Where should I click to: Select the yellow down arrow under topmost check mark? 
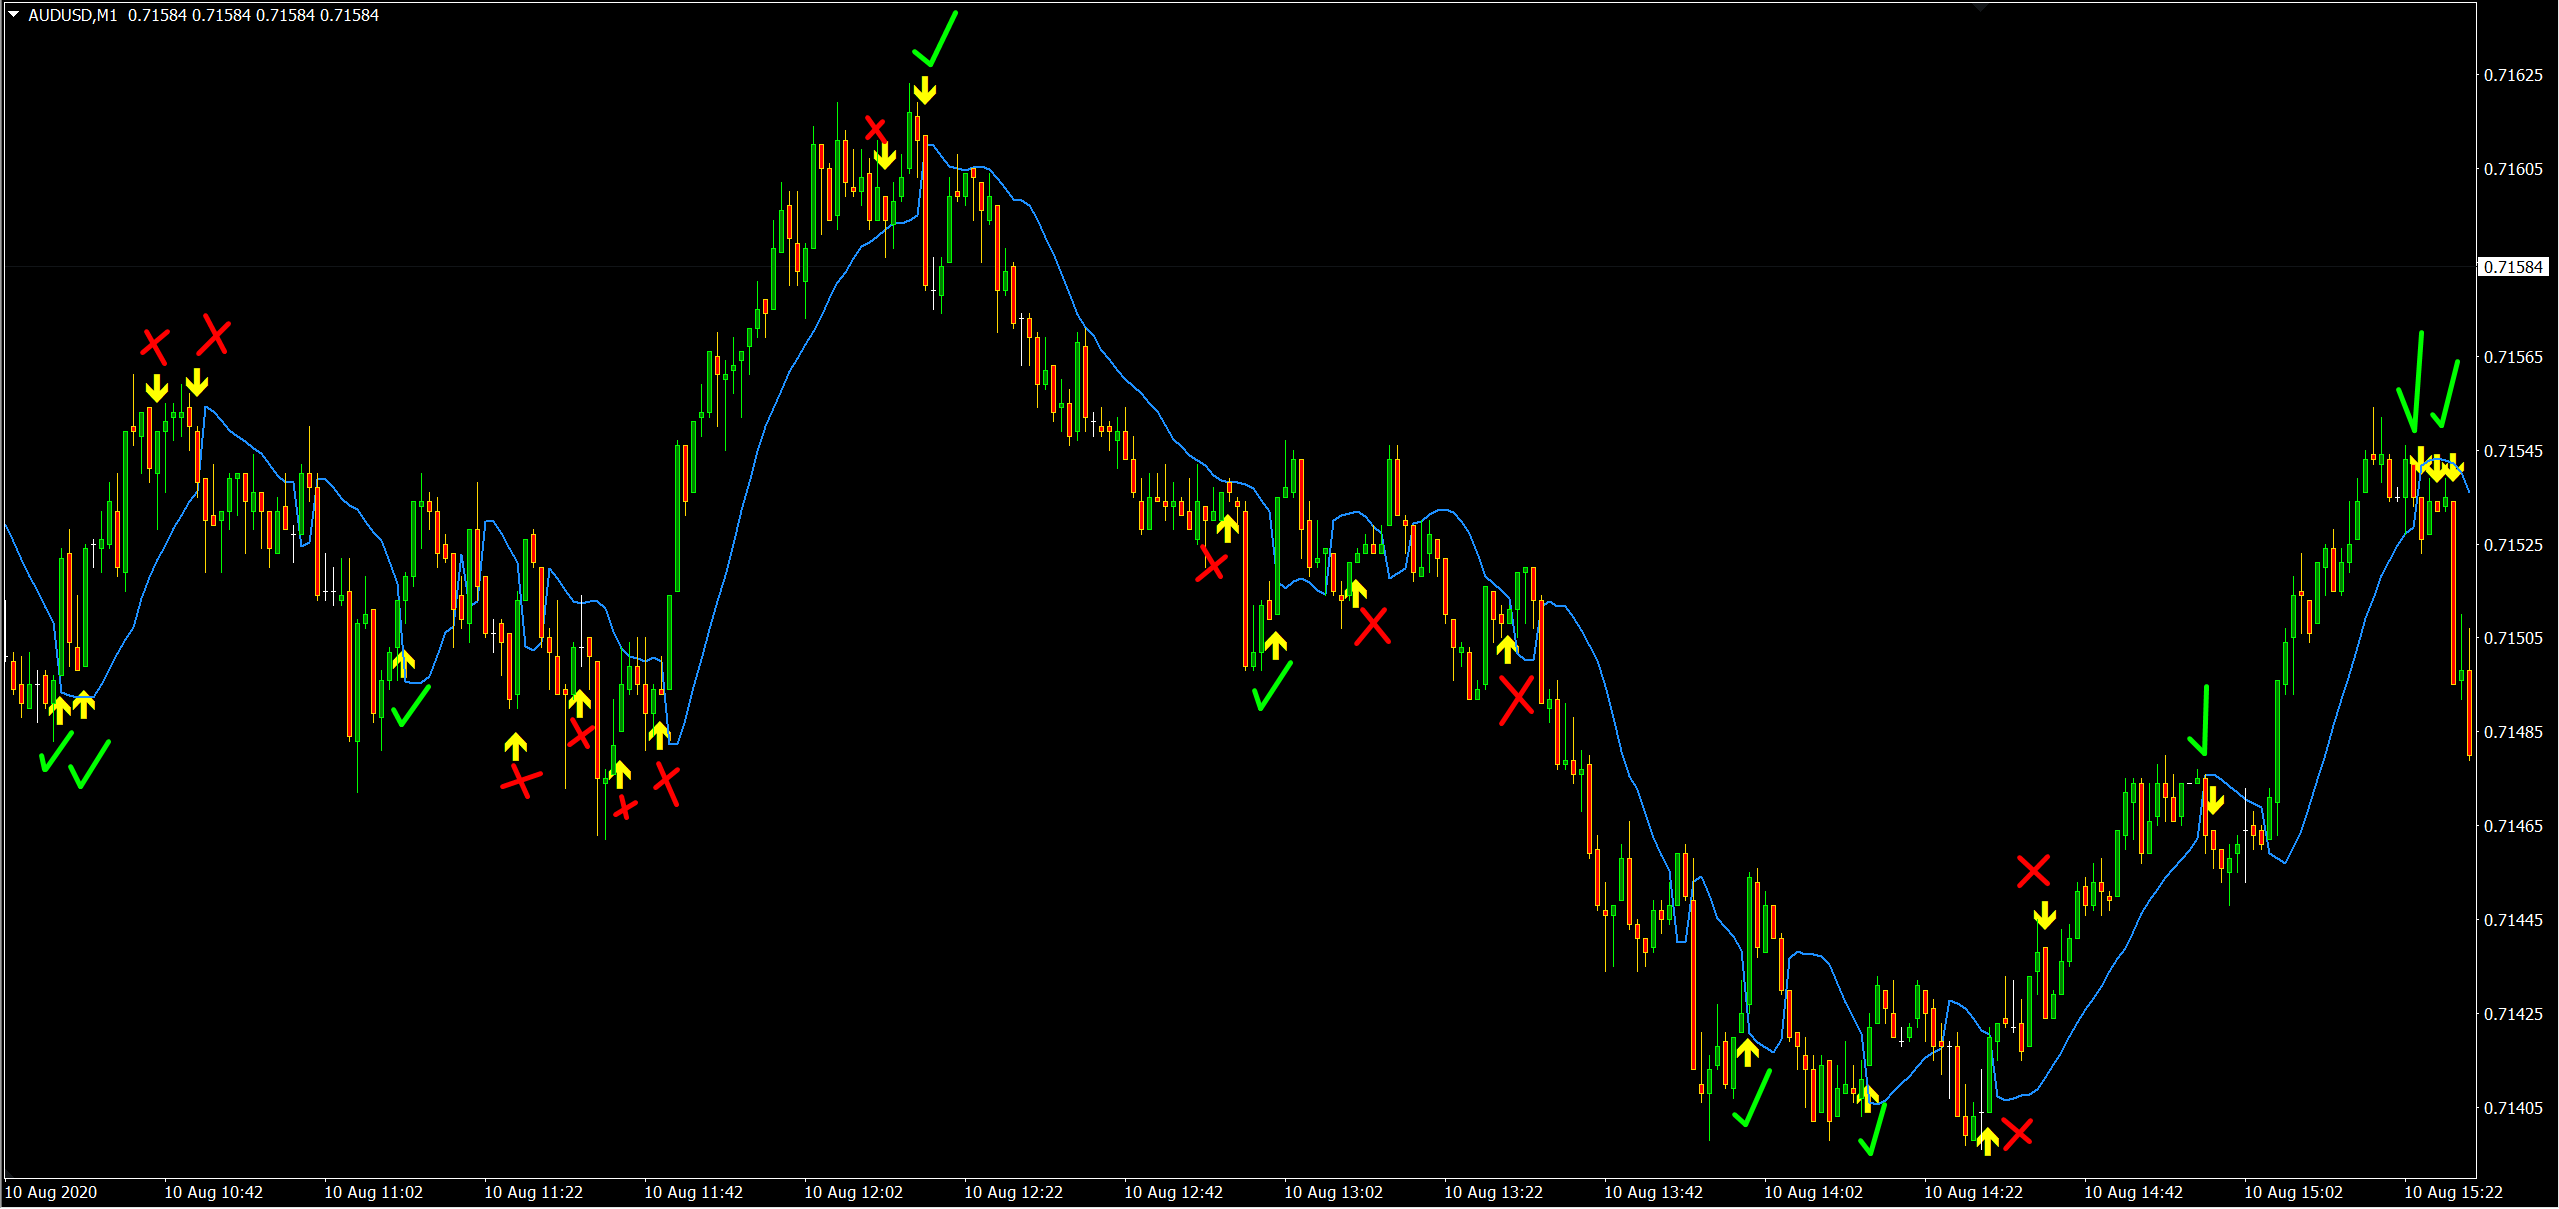click(x=925, y=92)
